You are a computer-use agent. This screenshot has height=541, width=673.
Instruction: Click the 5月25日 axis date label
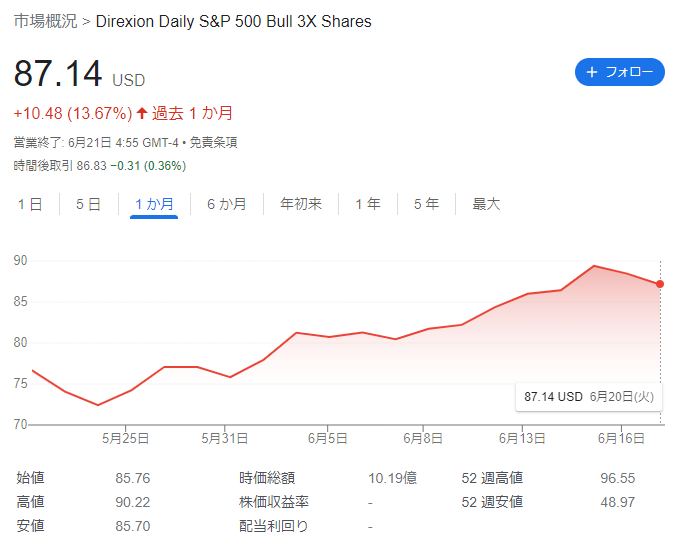pyautogui.click(x=125, y=438)
